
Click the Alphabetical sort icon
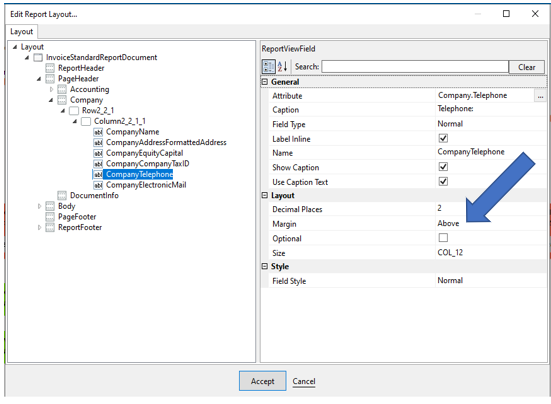[283, 66]
